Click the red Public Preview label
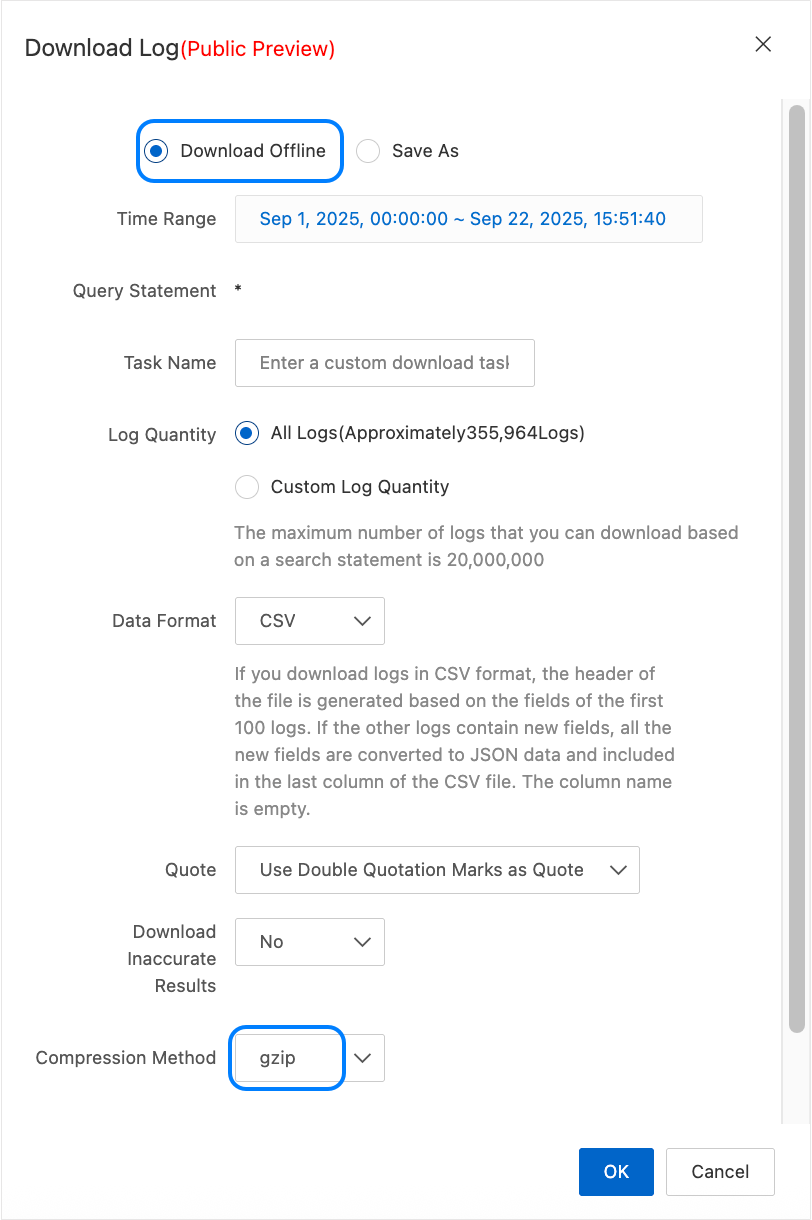The height and width of the screenshot is (1220, 812). (258, 49)
